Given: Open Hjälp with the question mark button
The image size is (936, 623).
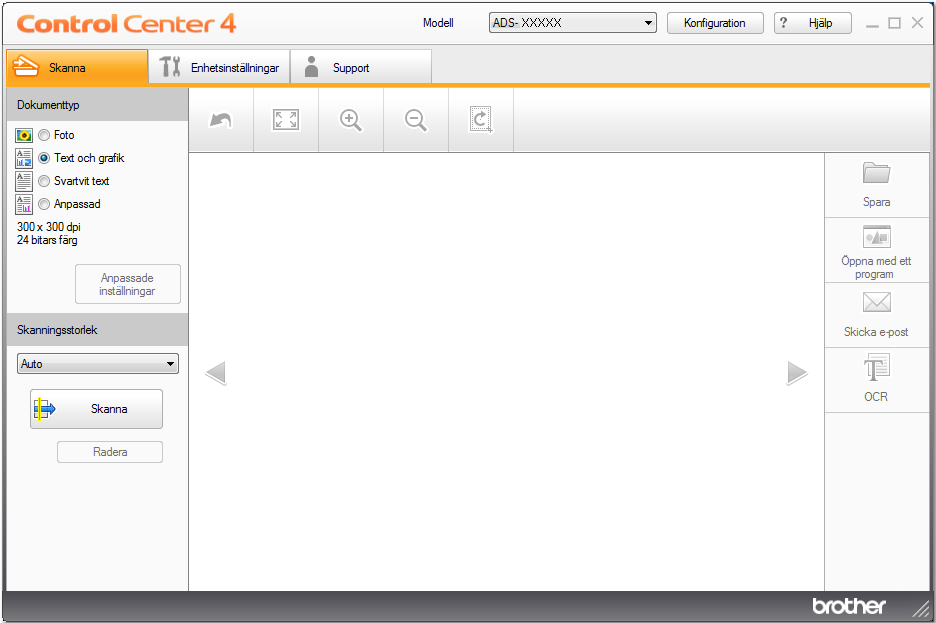Looking at the screenshot, I should [812, 23].
